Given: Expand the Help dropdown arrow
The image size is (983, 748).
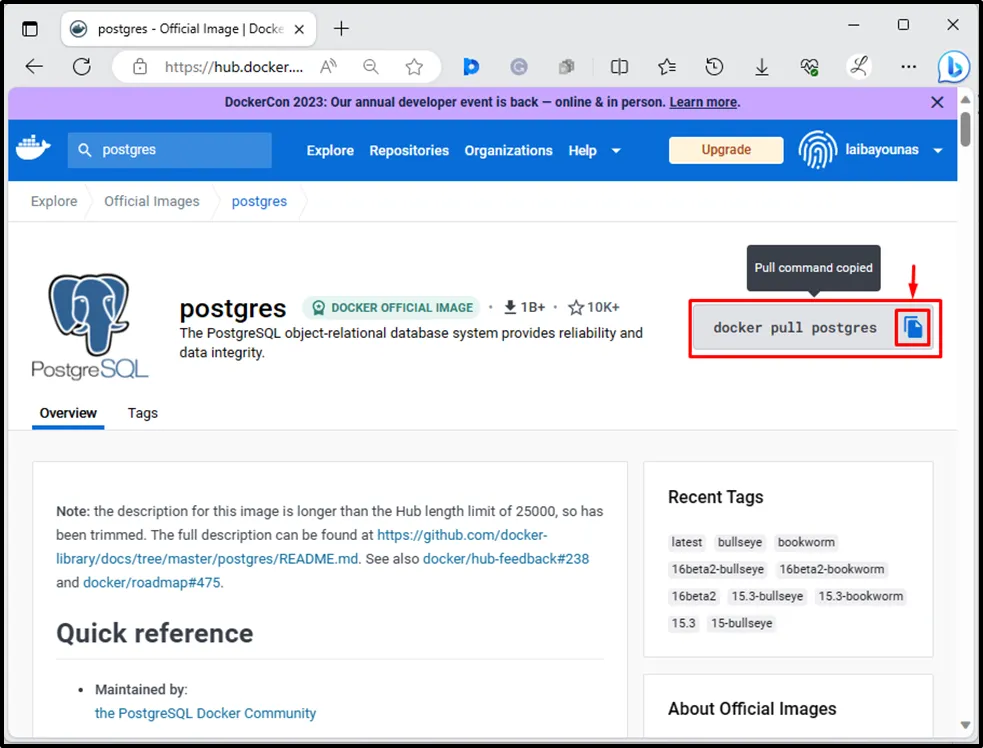Looking at the screenshot, I should pos(616,151).
